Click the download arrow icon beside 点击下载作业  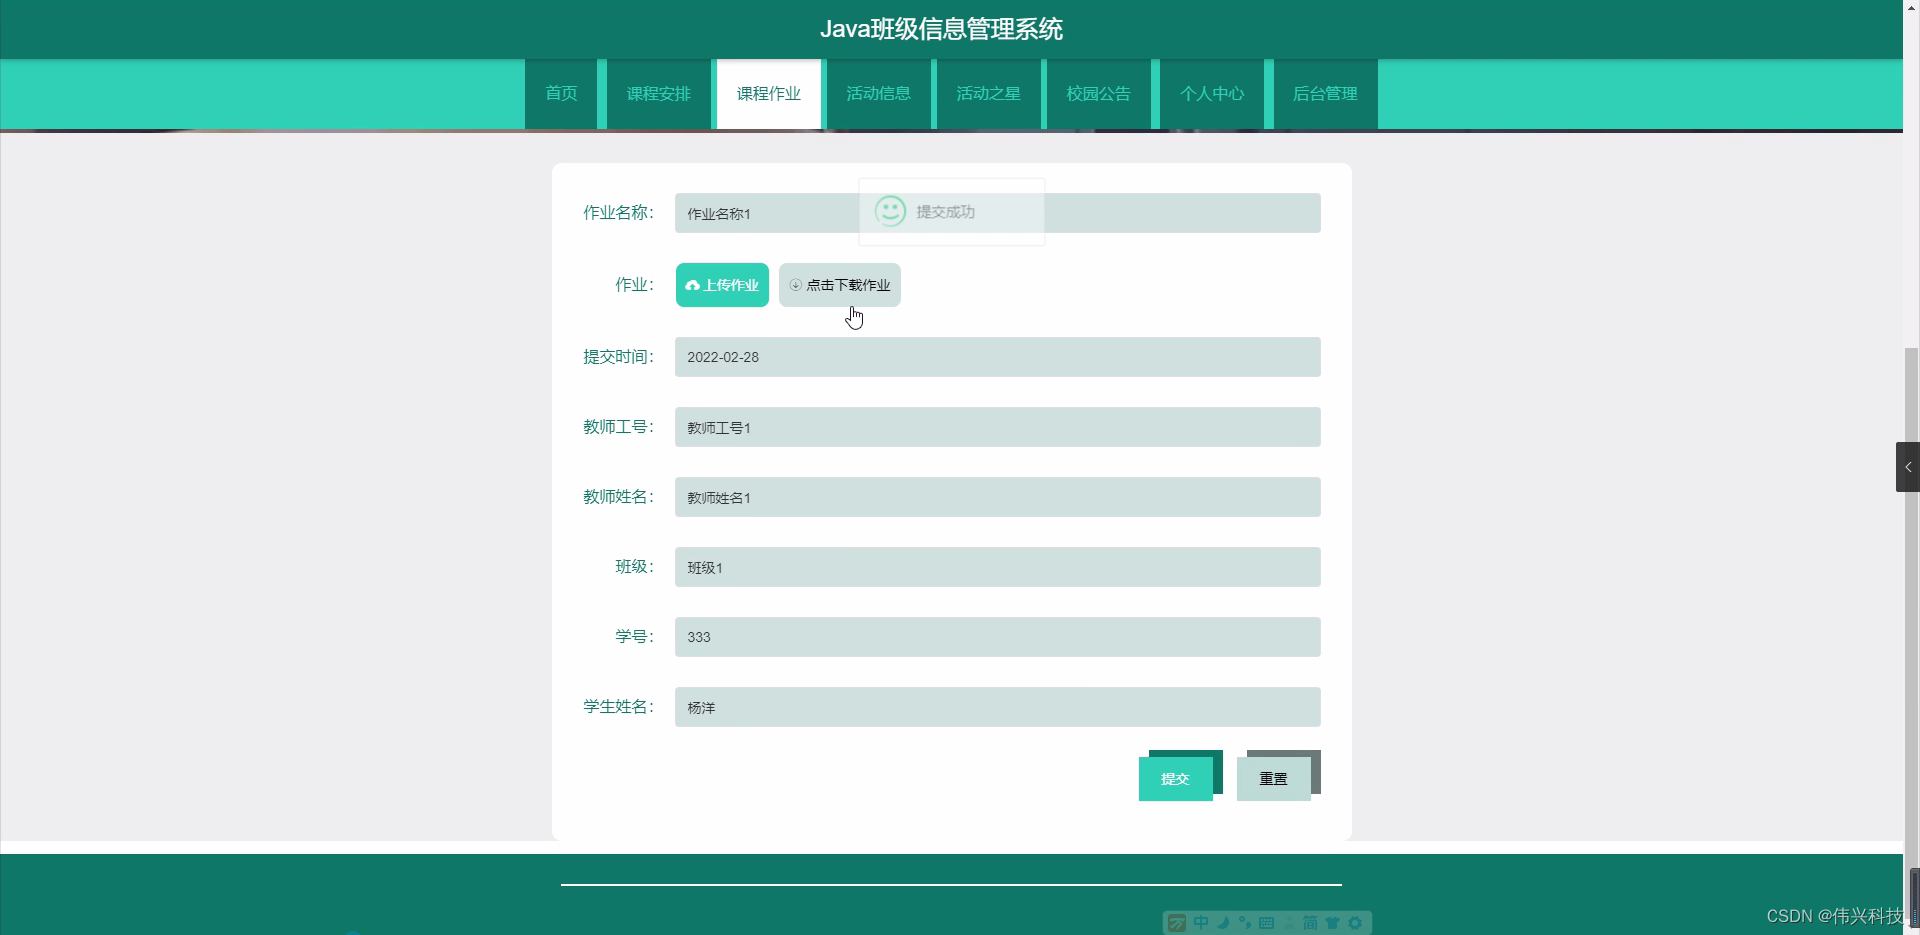(x=796, y=285)
